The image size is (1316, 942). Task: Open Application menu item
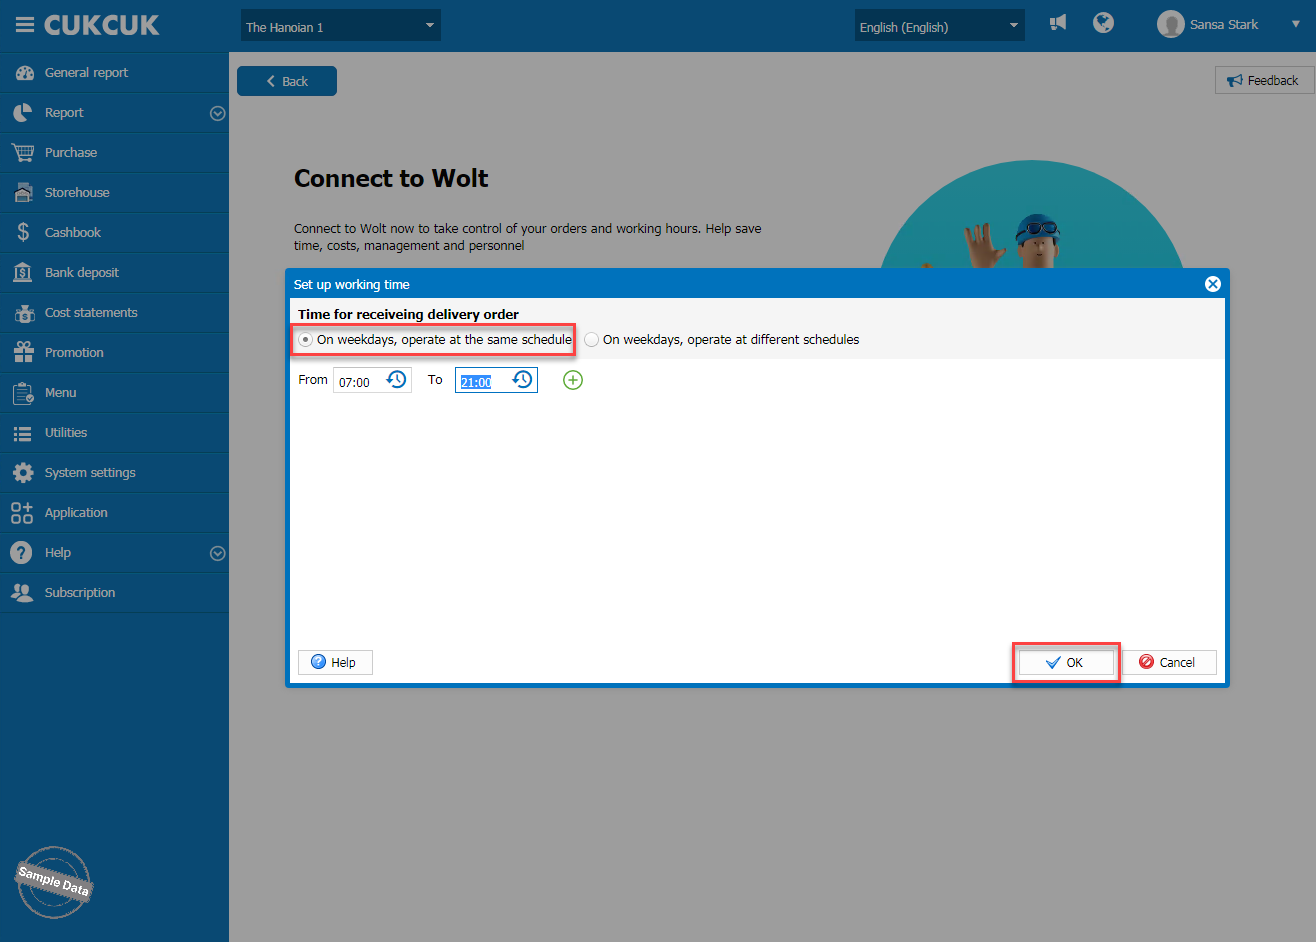click(114, 513)
